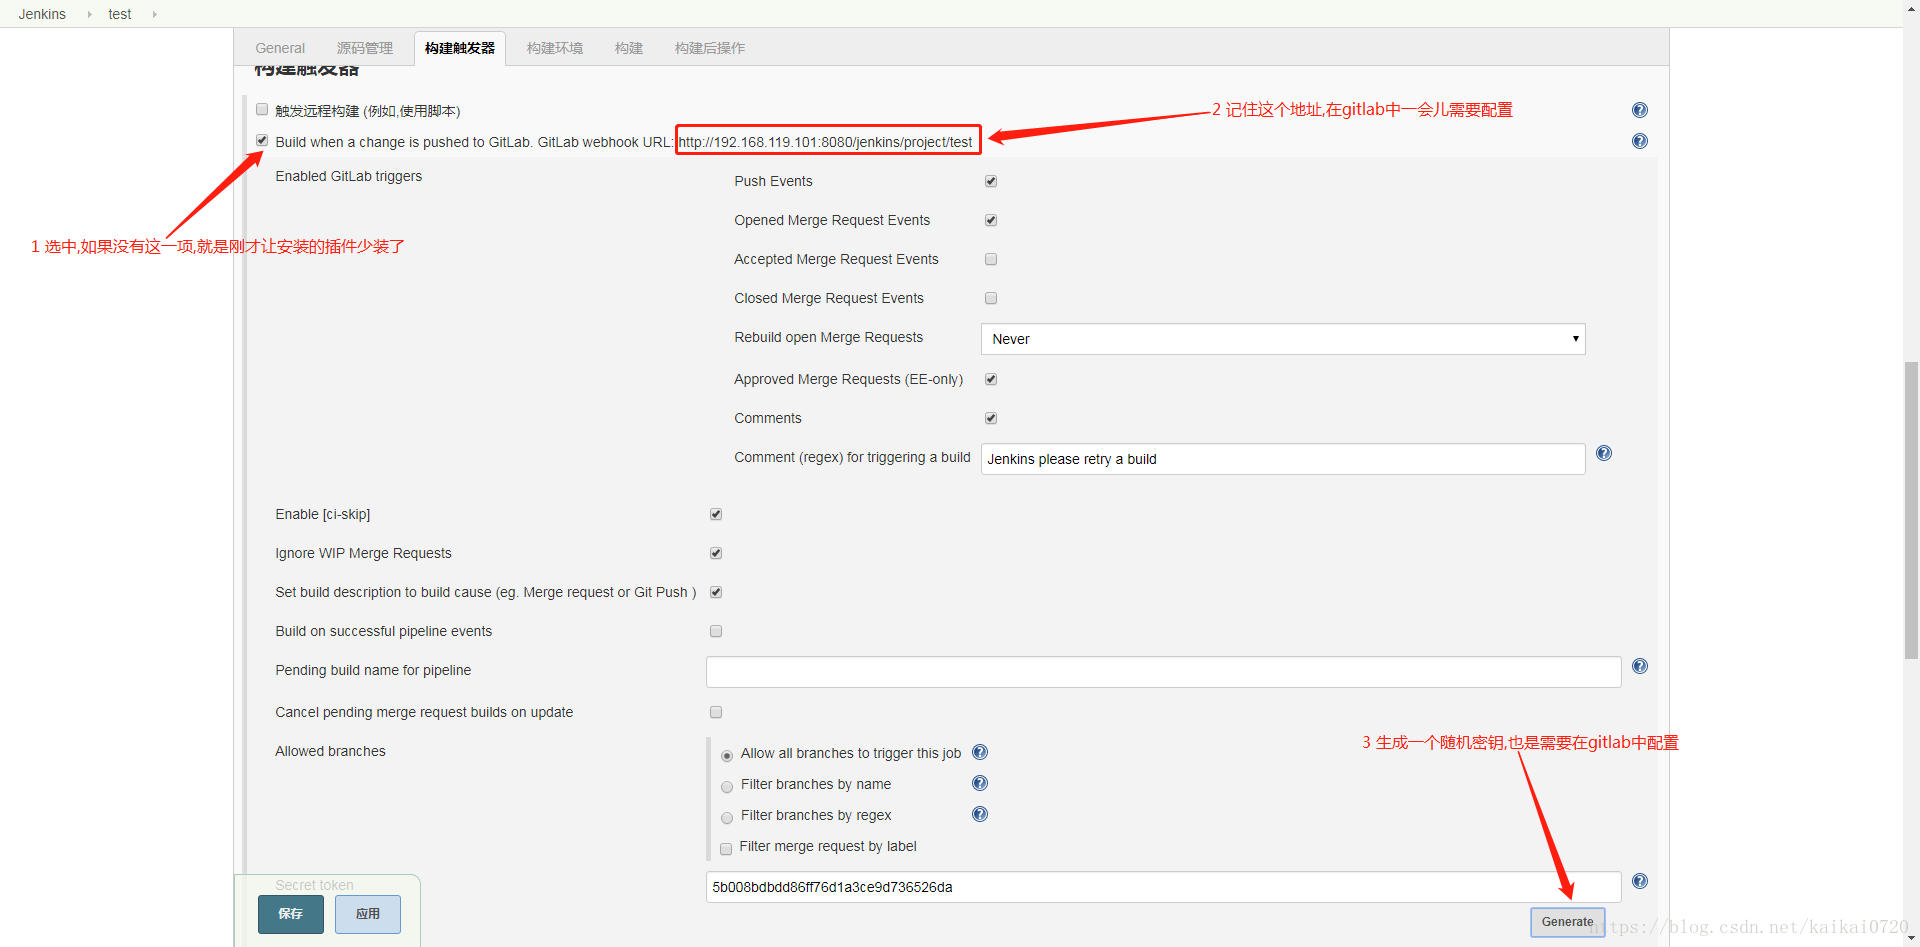
Task: Select Filter branches by name radio
Action: point(727,787)
